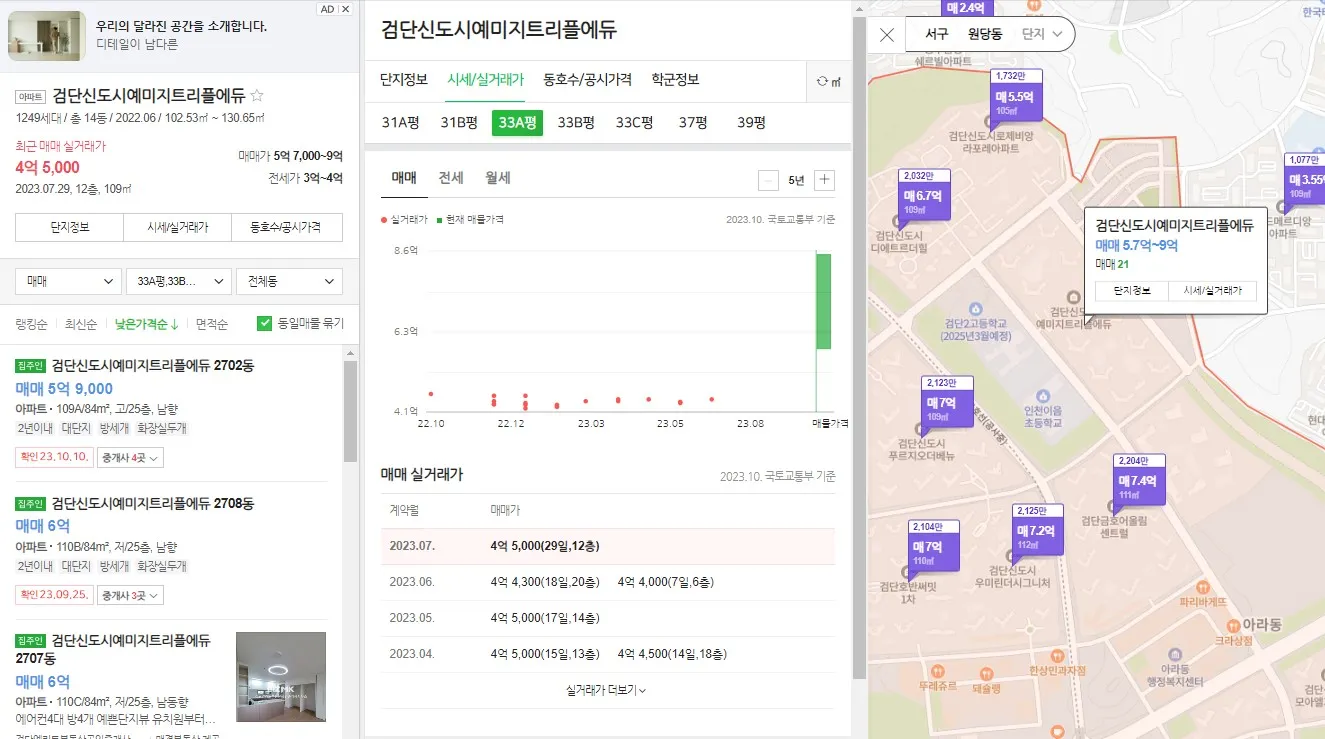Close the map filter bar X icon

[887, 35]
